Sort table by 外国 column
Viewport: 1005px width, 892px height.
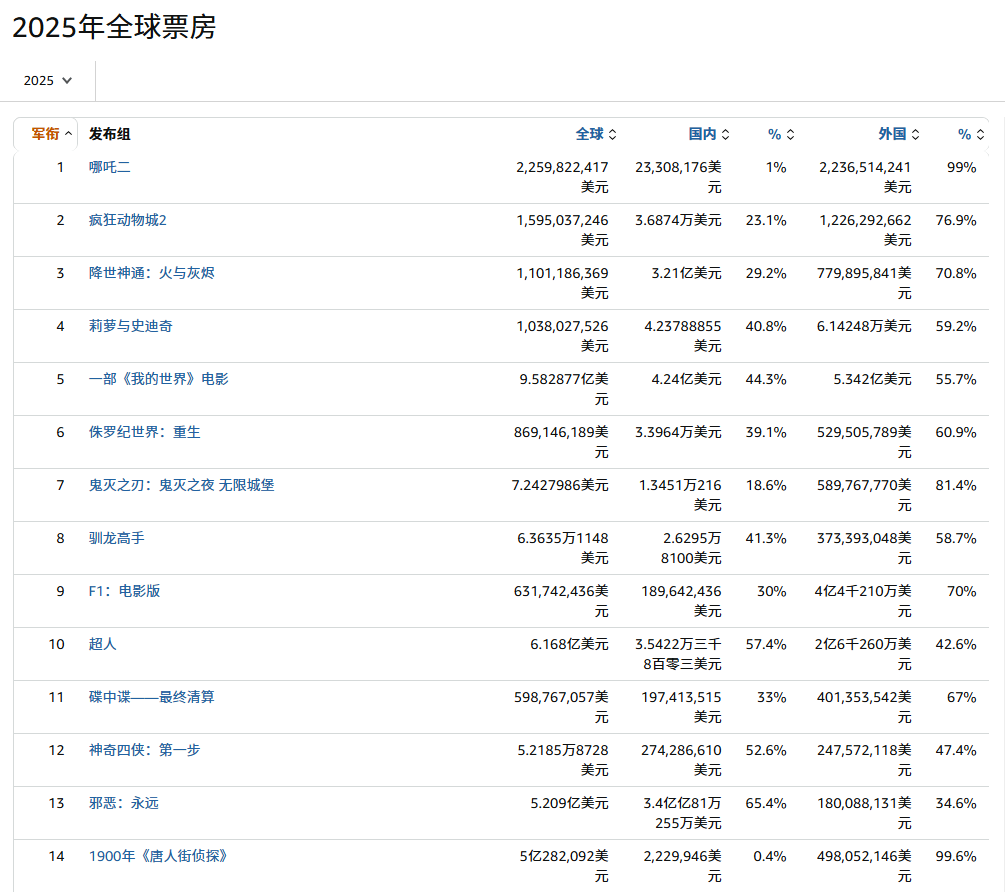click(x=899, y=134)
